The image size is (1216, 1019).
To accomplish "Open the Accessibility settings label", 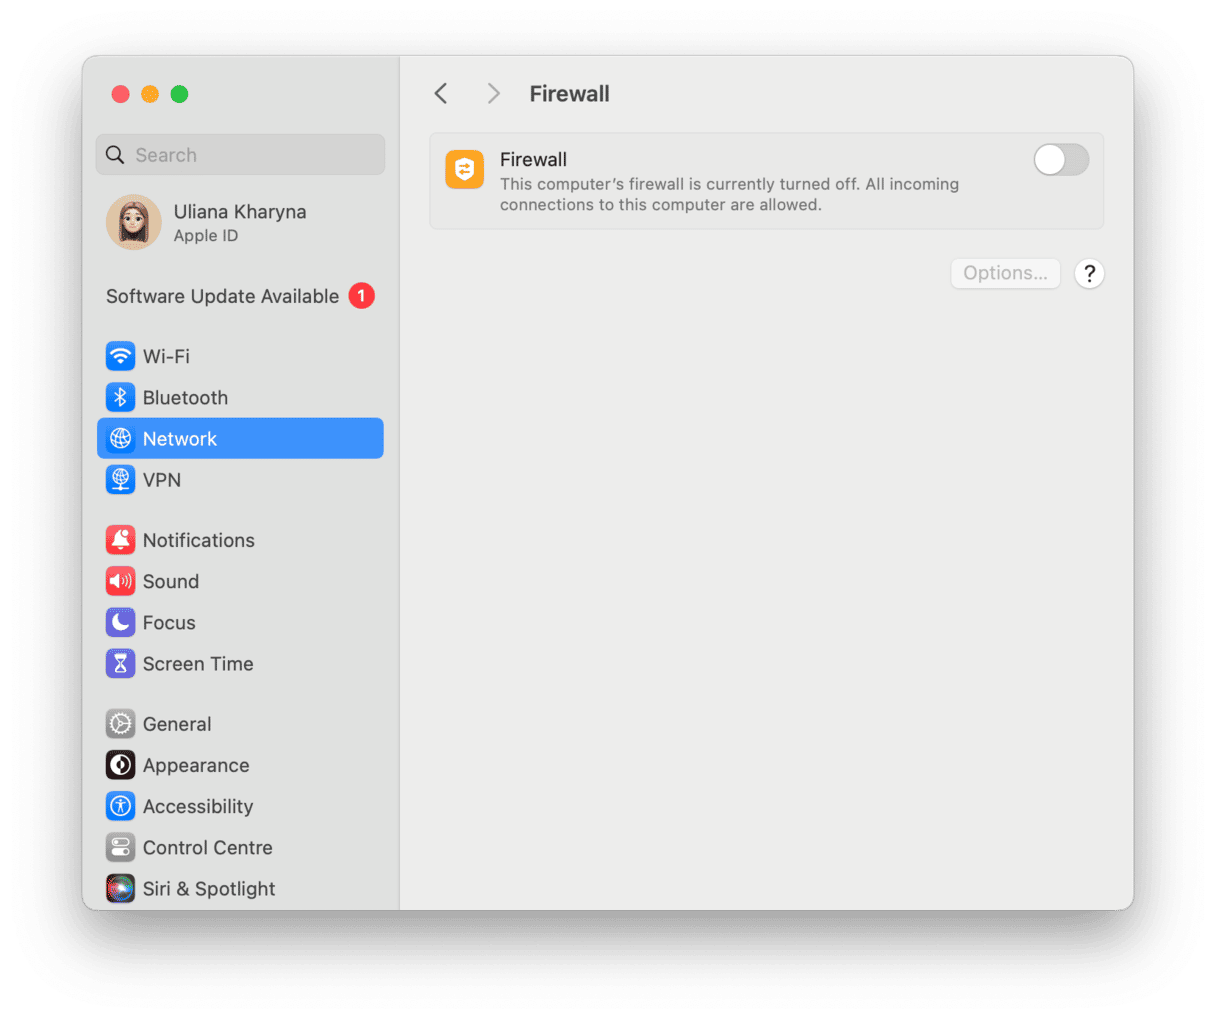I will click(x=198, y=806).
